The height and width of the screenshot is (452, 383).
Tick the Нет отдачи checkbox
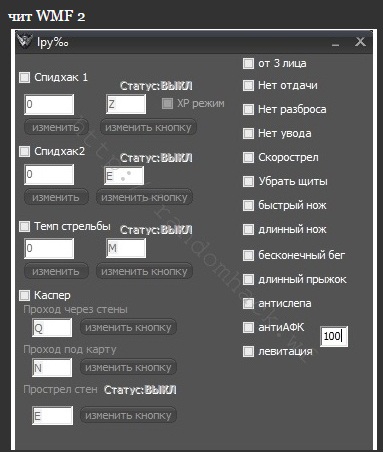click(x=248, y=86)
